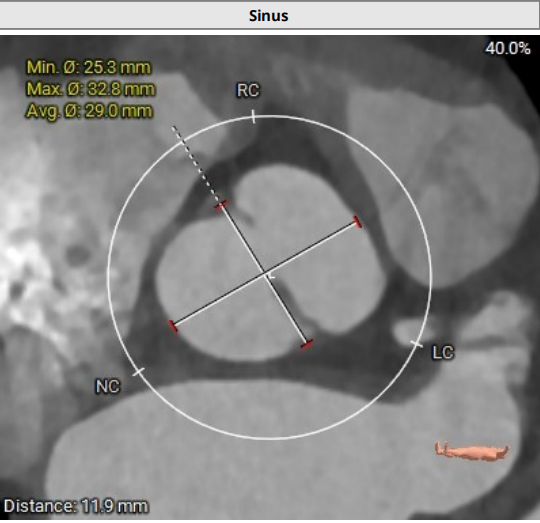540x523 pixels.
Task: Grab the lower-left red caliper handle
Action: [x=173, y=326]
